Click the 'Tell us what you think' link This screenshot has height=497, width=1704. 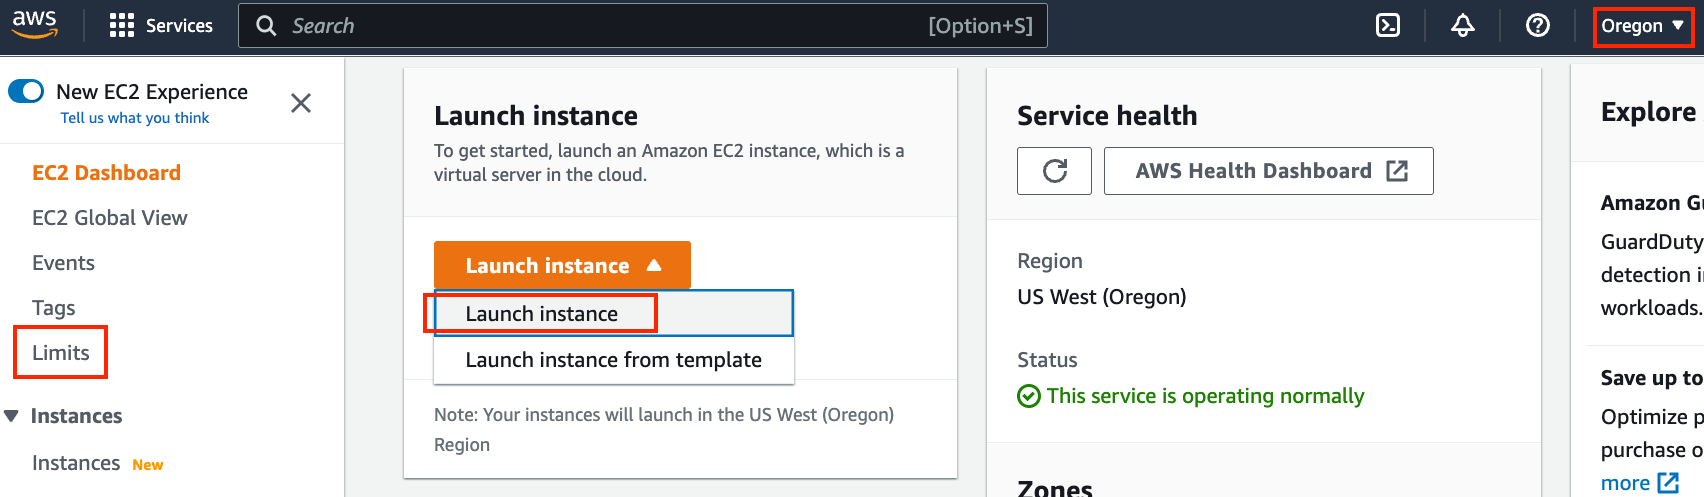point(135,118)
